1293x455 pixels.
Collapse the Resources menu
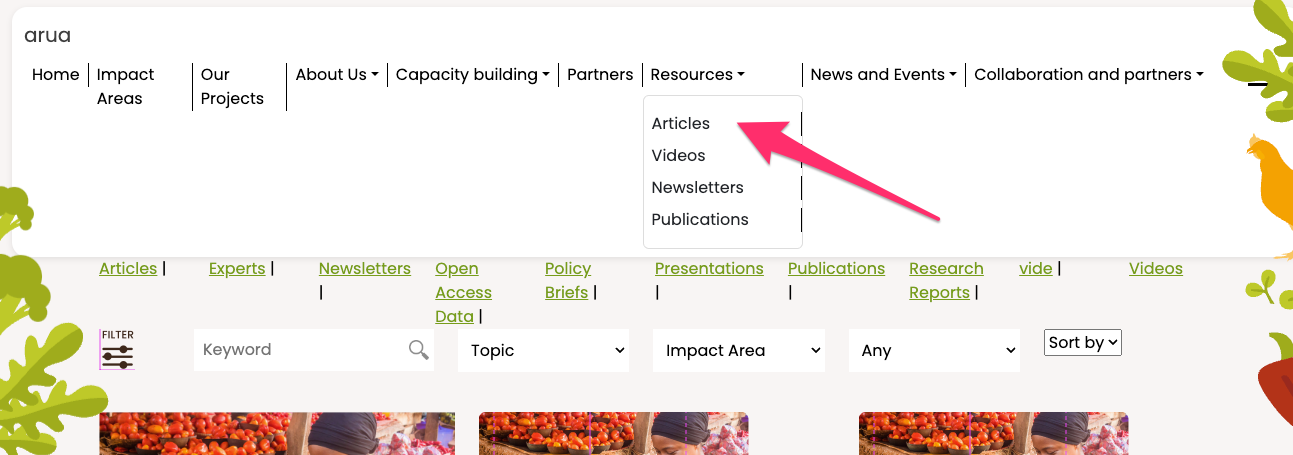[697, 75]
